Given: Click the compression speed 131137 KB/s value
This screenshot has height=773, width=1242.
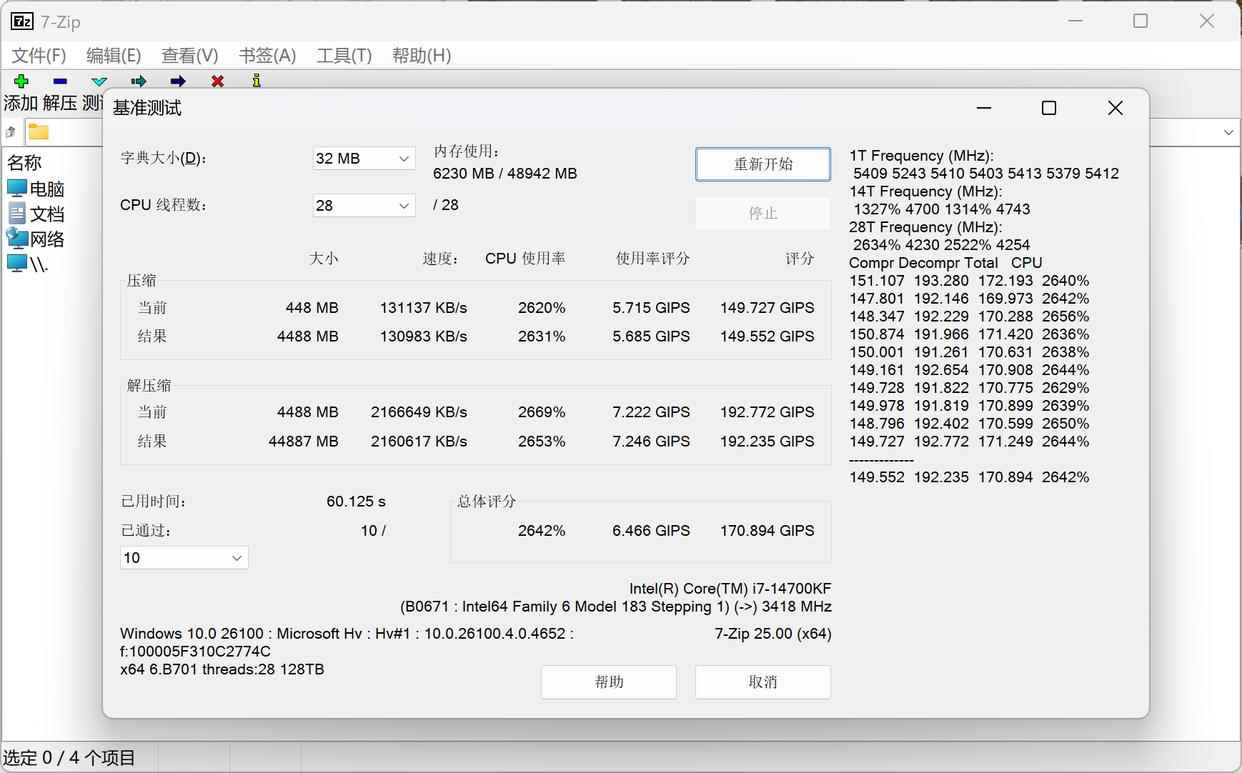Looking at the screenshot, I should pos(423,308).
